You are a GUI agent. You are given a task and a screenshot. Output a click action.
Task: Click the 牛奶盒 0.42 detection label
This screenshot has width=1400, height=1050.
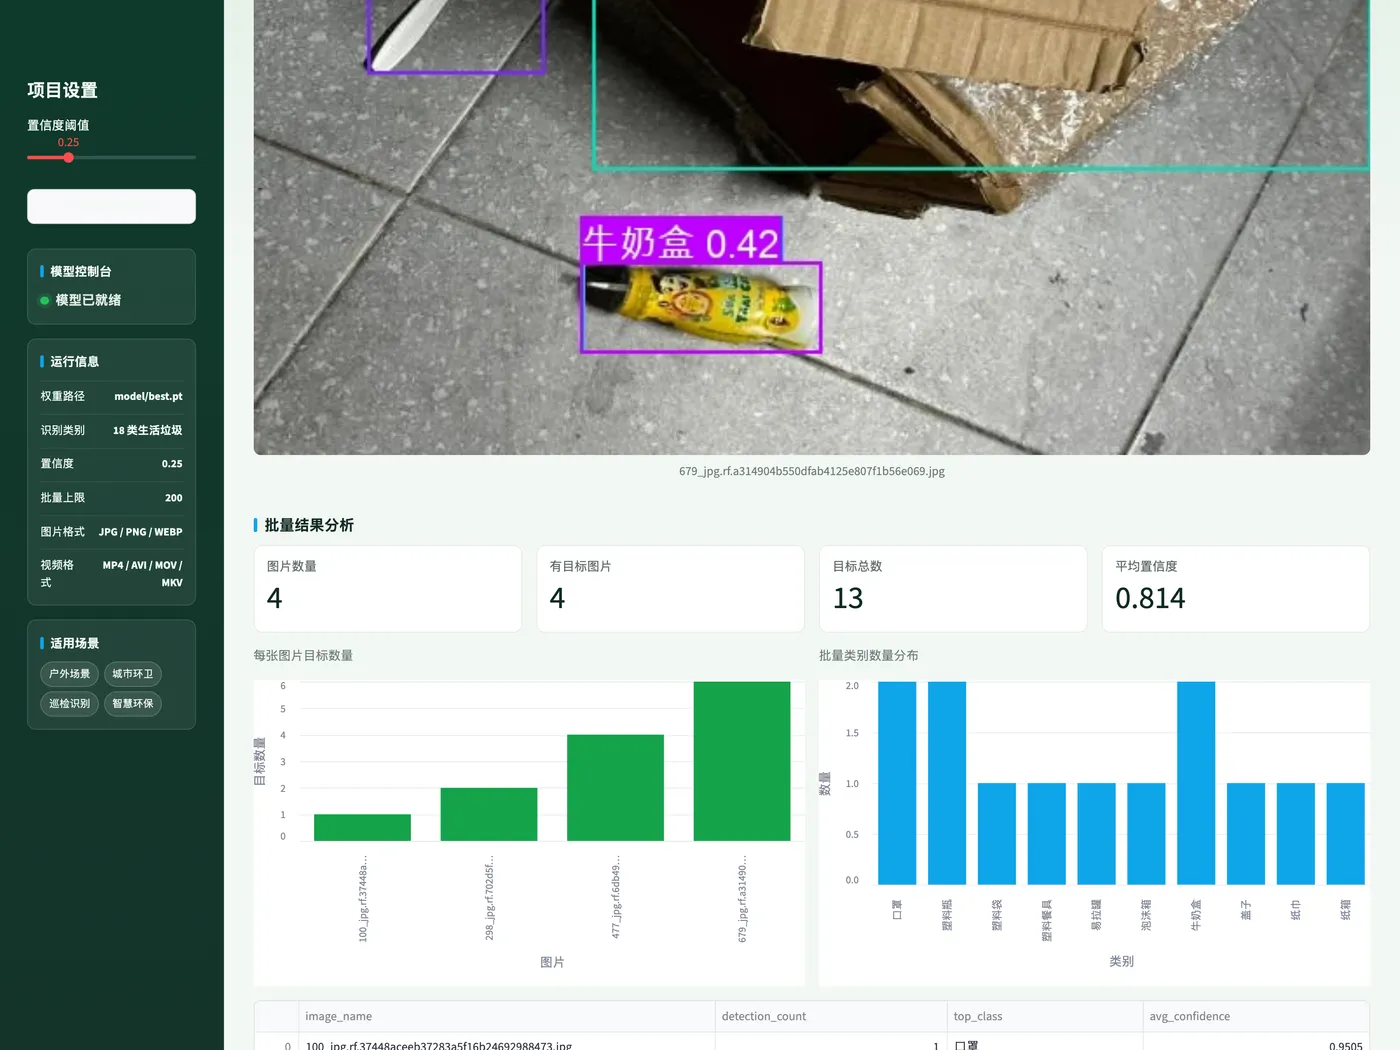[x=681, y=242]
